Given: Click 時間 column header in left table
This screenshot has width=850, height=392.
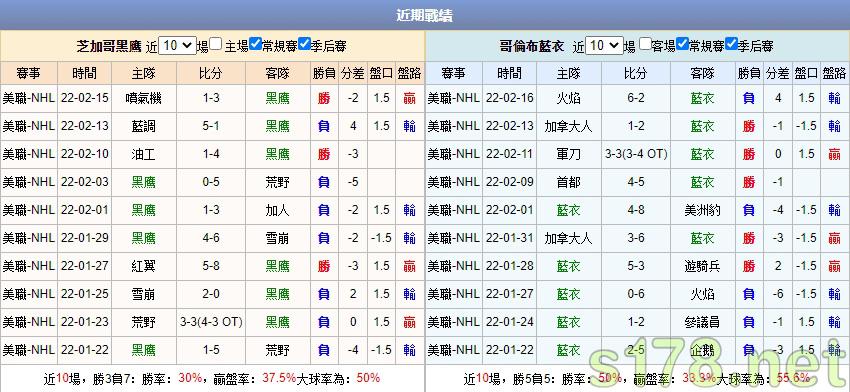Looking at the screenshot, I should pyautogui.click(x=85, y=73).
